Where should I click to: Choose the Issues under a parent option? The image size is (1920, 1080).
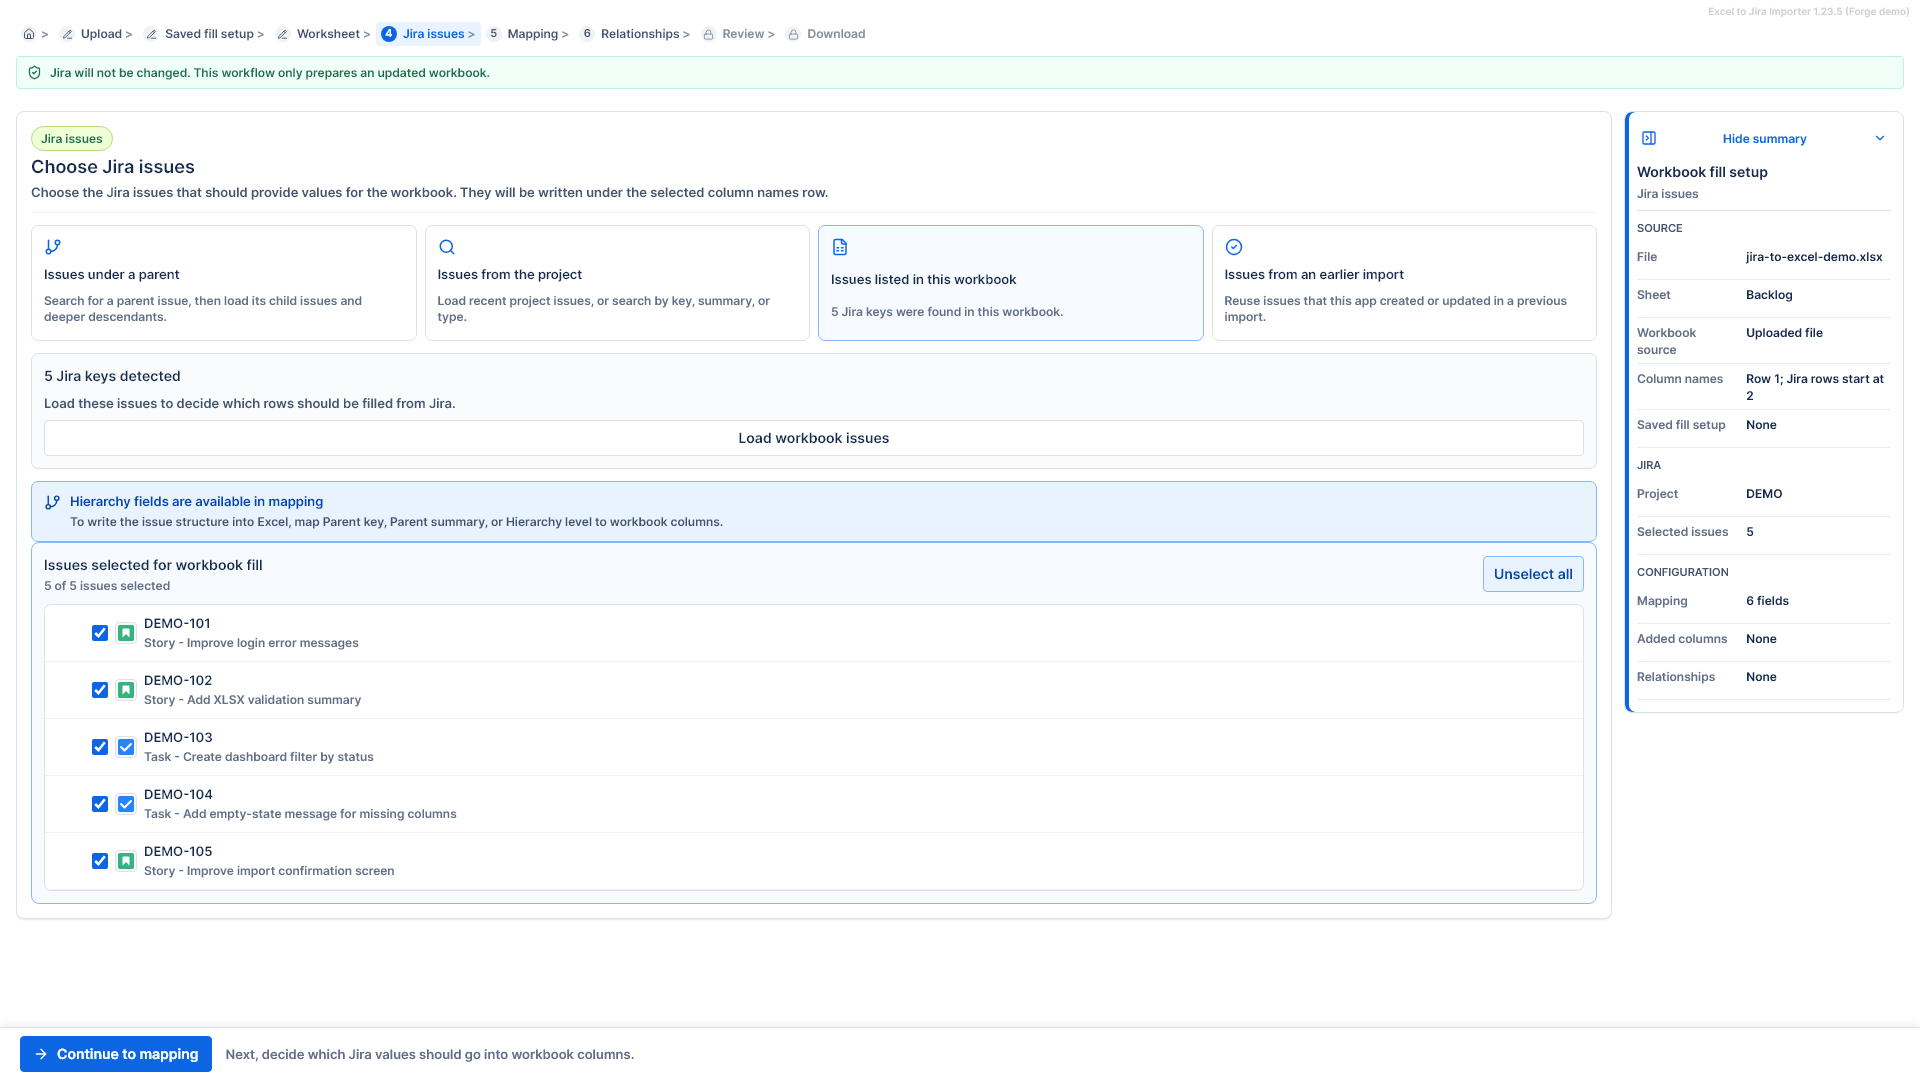tap(224, 283)
